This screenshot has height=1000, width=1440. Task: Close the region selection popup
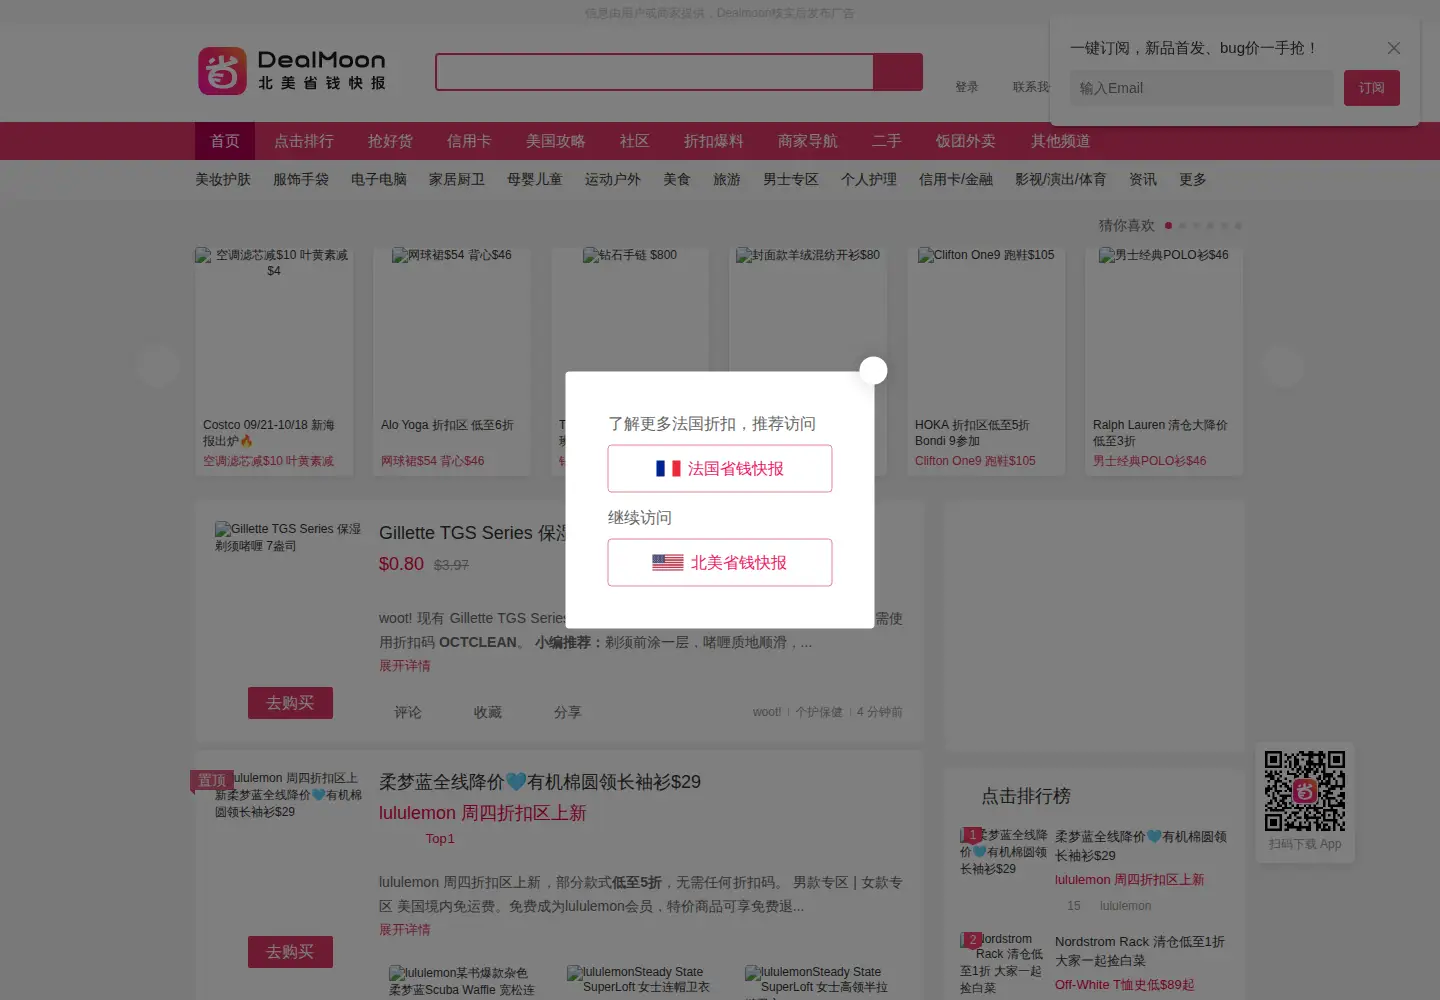(x=874, y=371)
